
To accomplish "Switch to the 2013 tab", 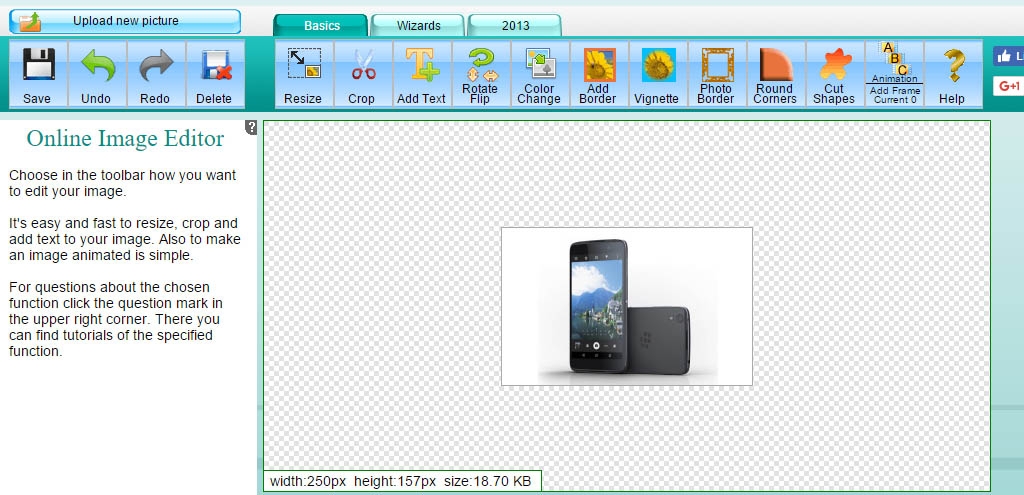I will 515,26.
